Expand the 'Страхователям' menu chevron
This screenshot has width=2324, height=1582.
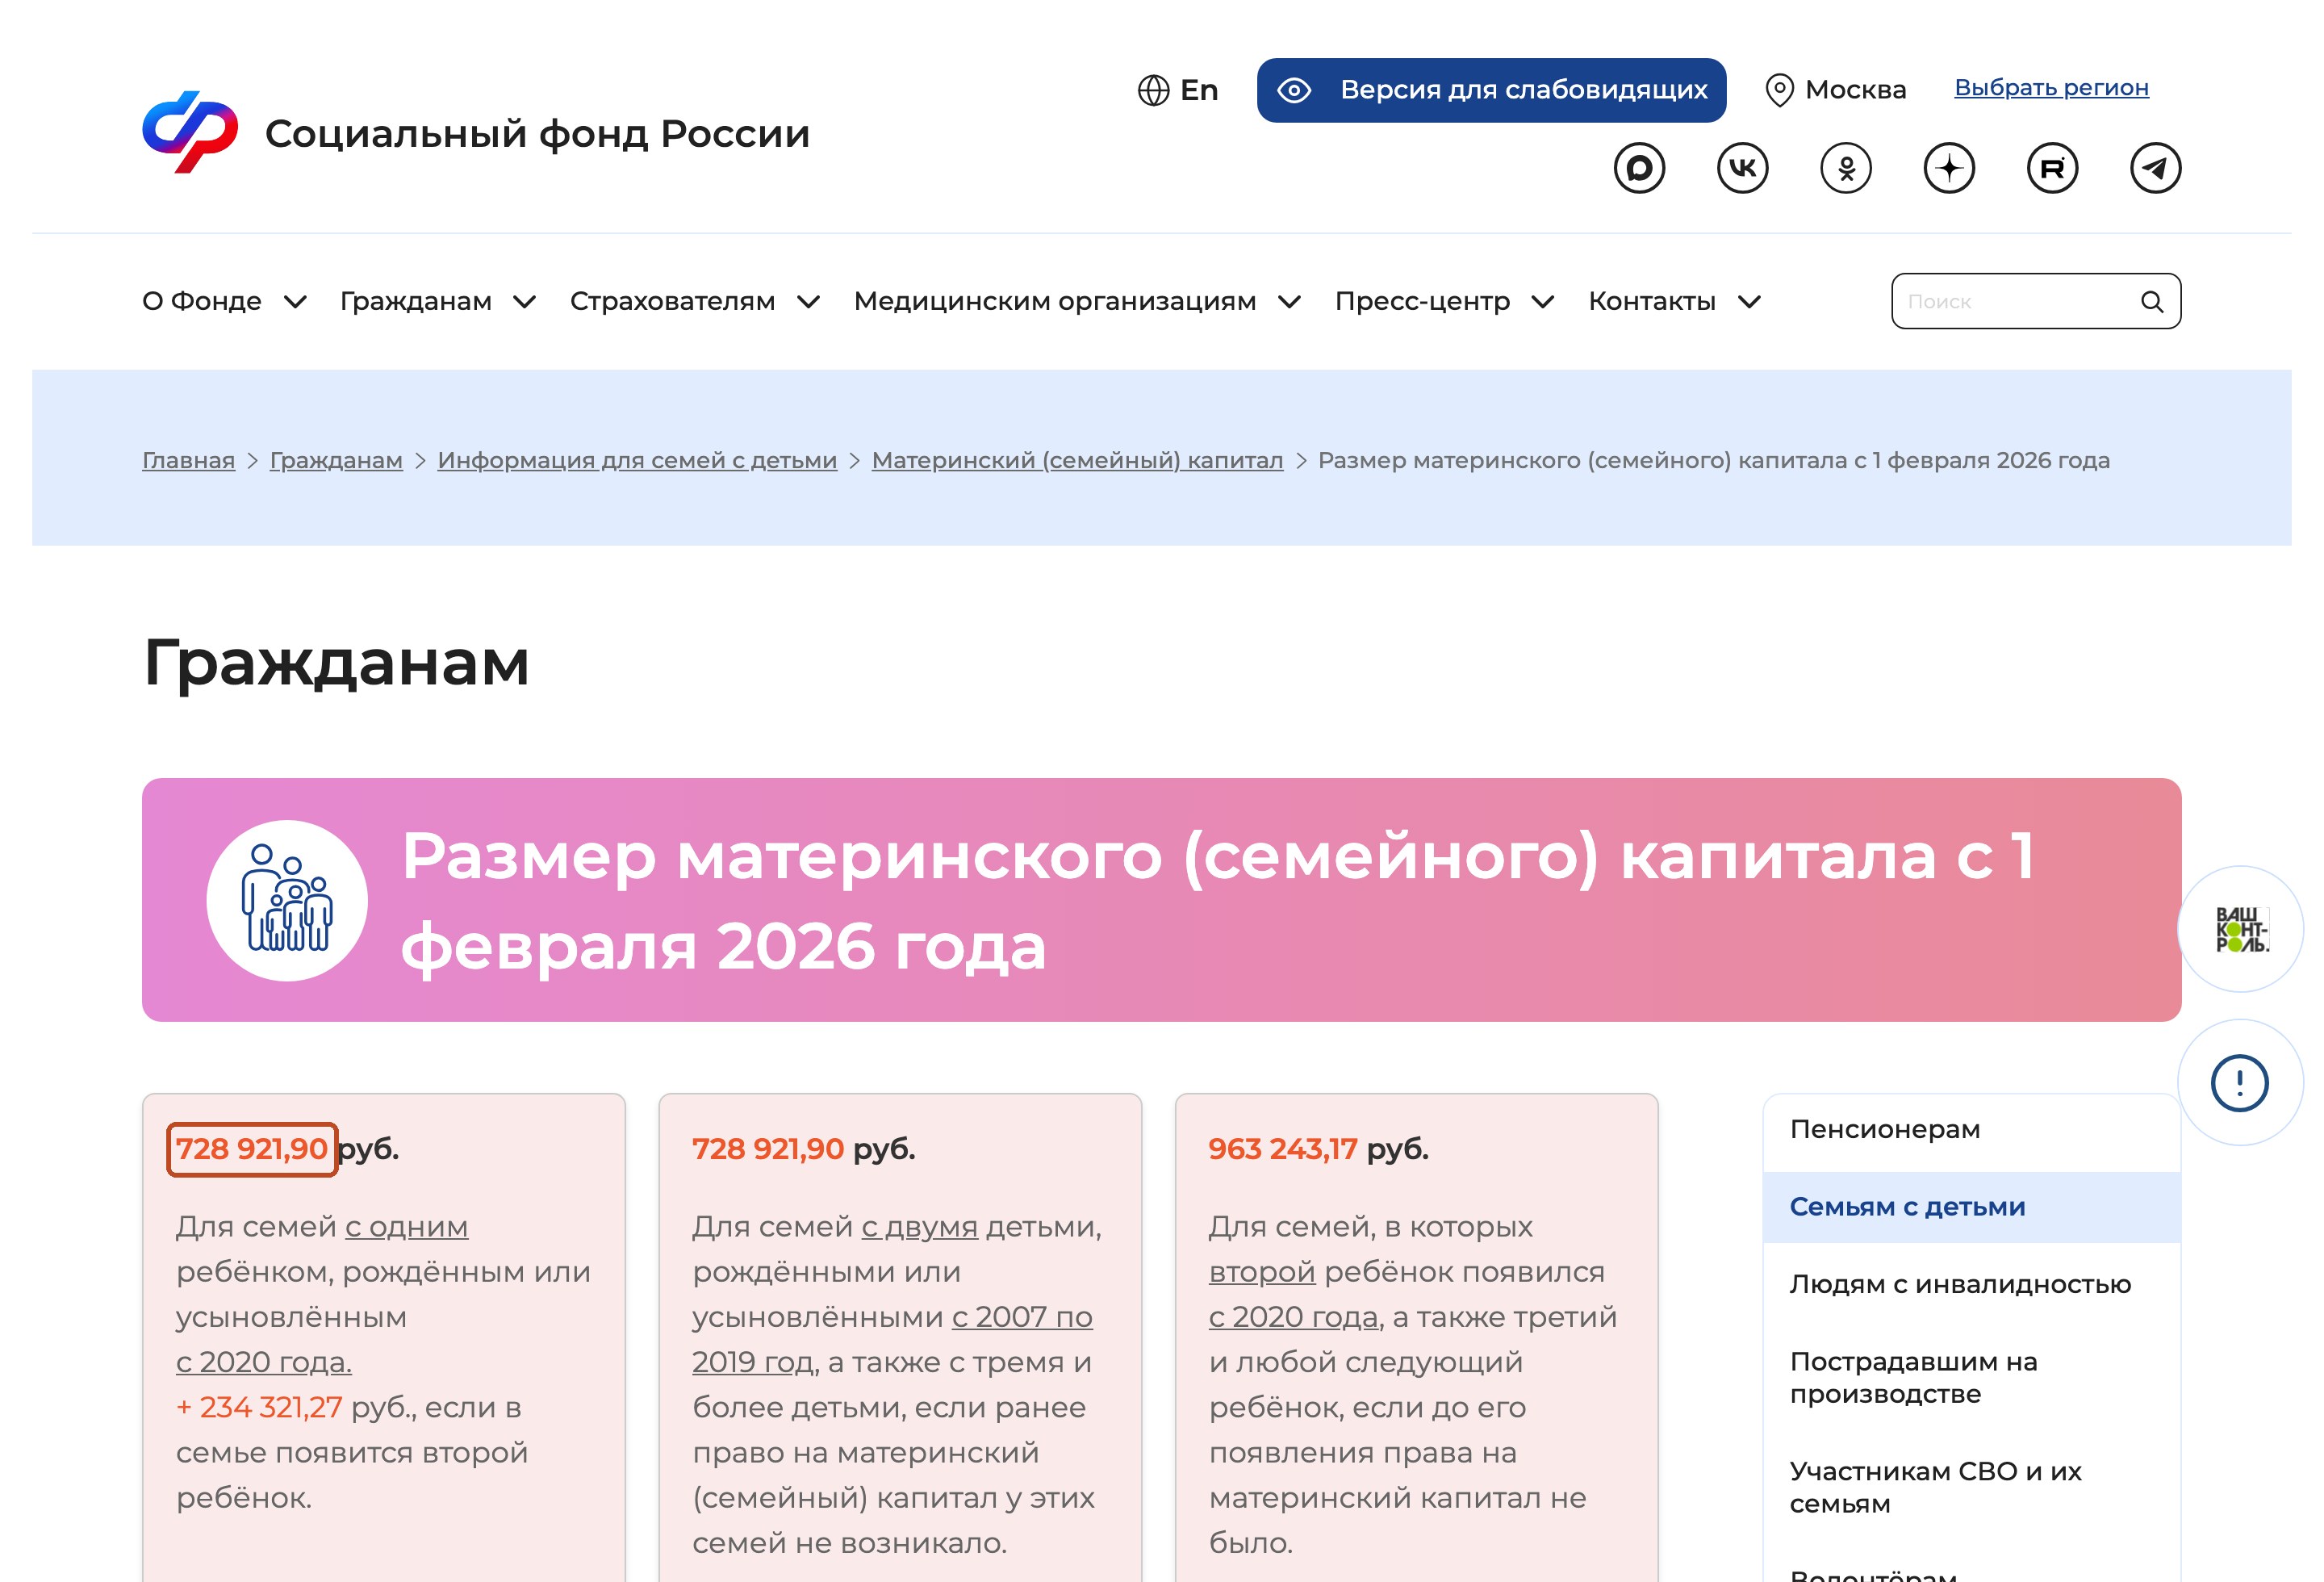[809, 302]
